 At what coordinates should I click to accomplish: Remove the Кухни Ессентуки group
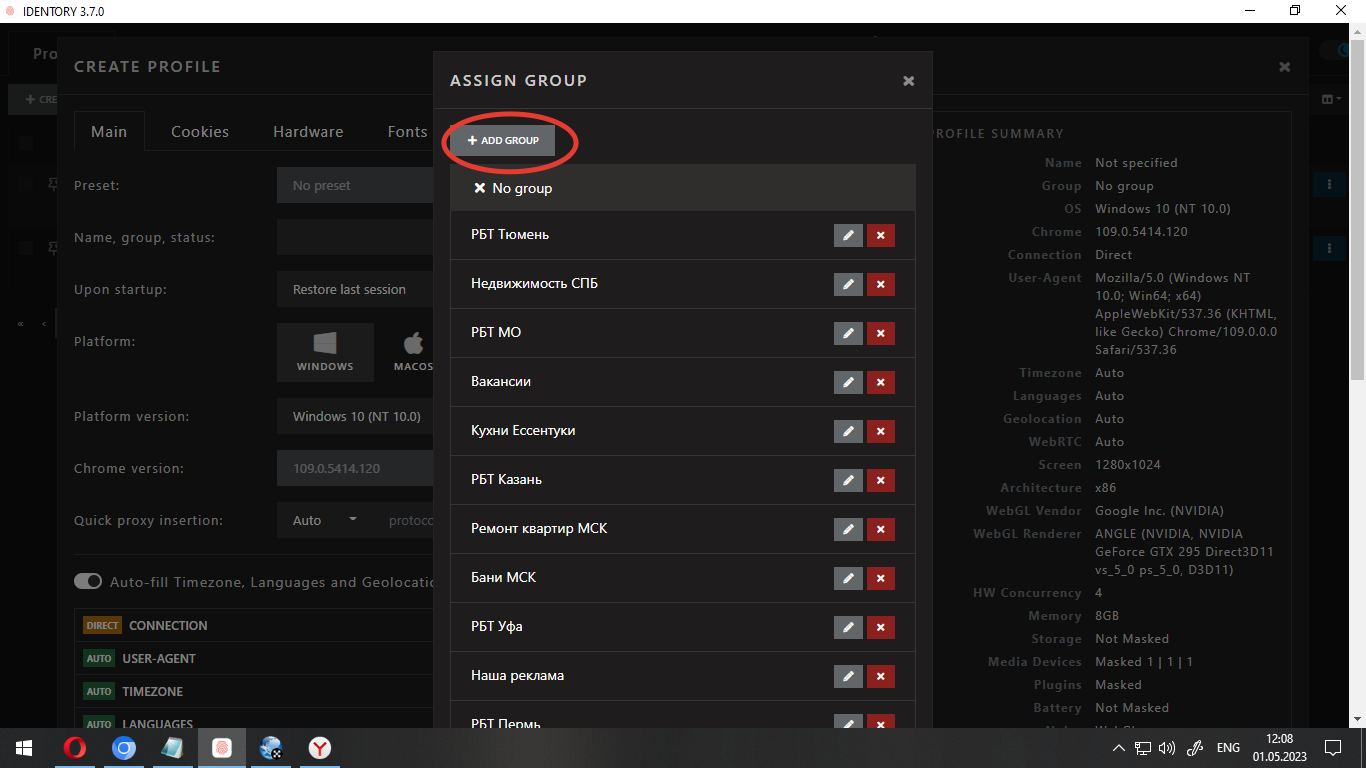880,431
